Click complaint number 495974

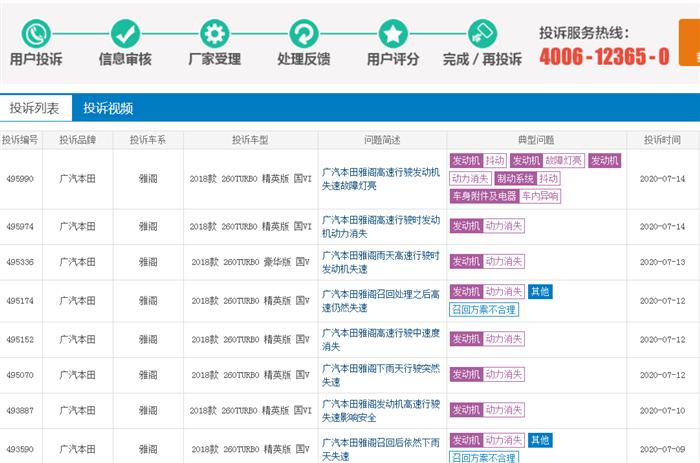click(20, 226)
